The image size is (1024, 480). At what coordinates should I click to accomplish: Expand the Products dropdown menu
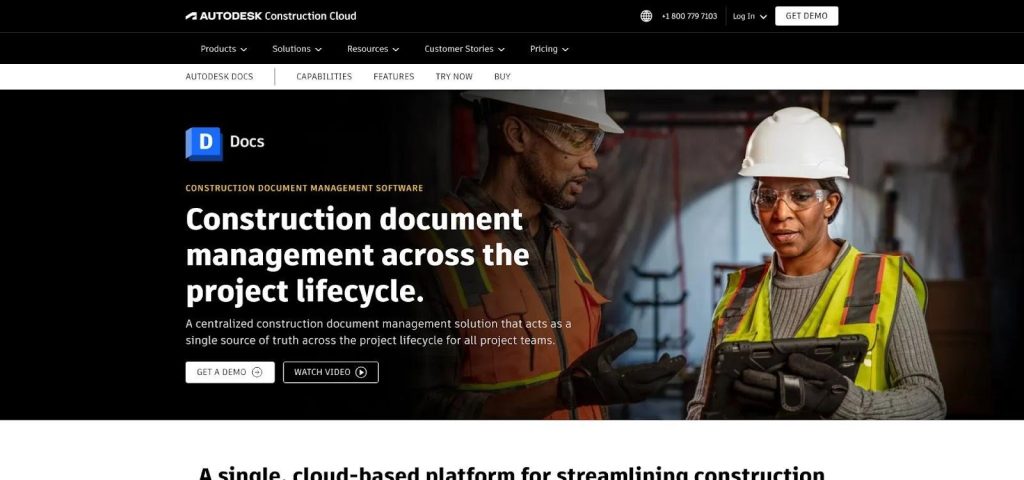tap(224, 49)
